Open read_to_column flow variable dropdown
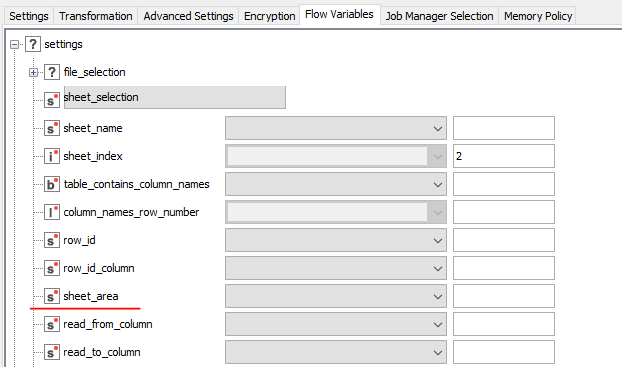This screenshot has height=367, width=622. pos(336,352)
